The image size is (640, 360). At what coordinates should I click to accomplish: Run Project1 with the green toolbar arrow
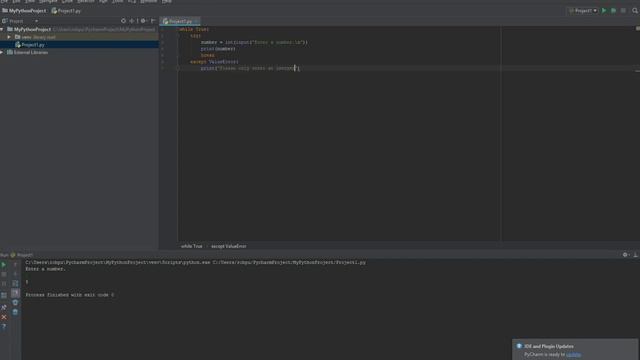pos(604,11)
